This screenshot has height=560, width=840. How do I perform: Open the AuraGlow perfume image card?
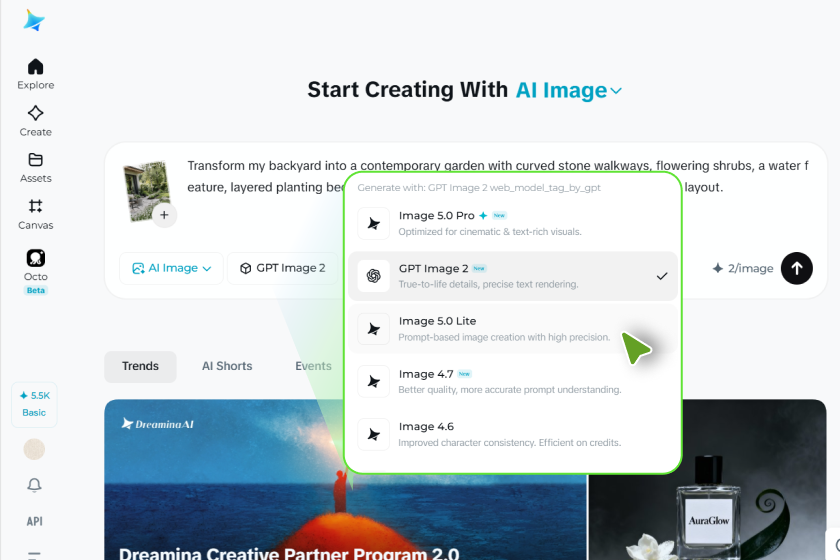point(708,482)
